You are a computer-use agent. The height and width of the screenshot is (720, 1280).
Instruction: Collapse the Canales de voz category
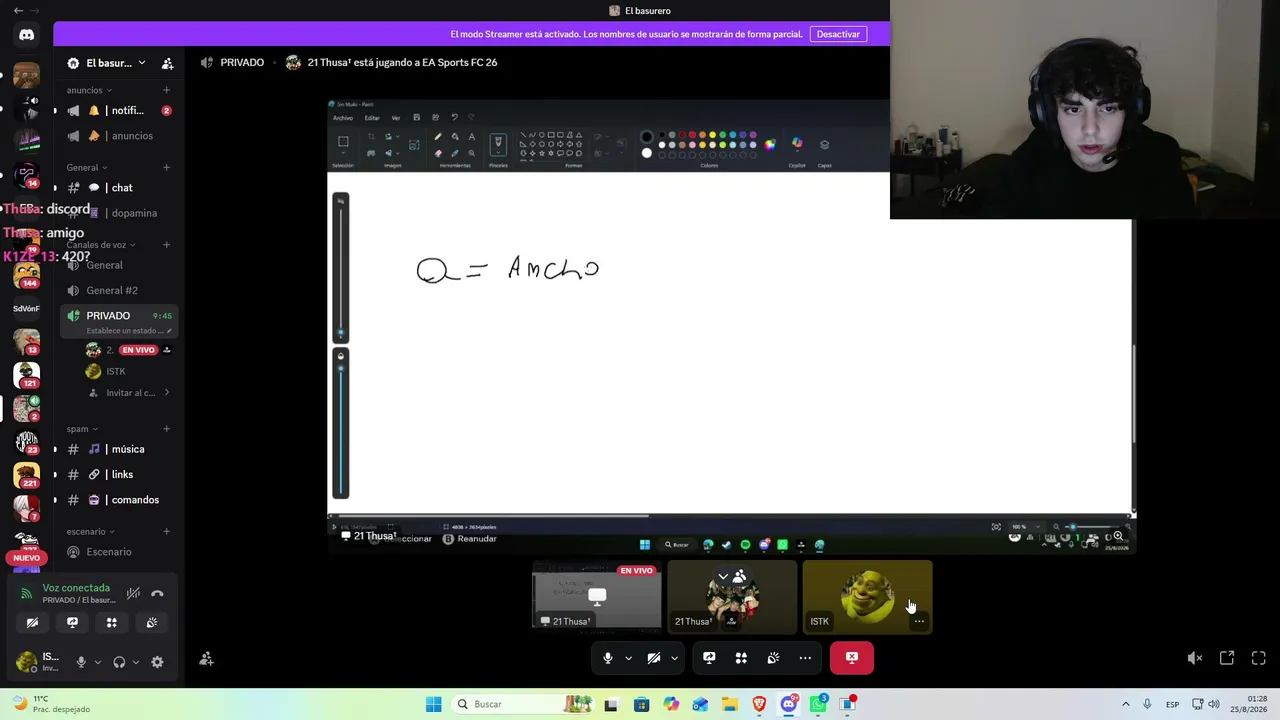click(101, 245)
